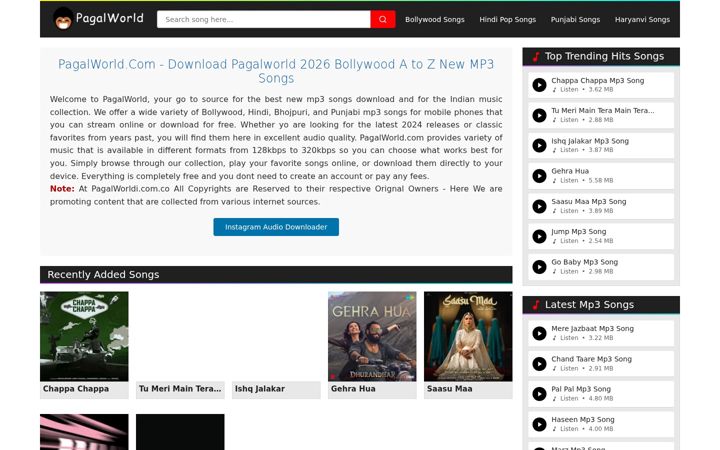
Task: Open Mere Jazbaat Mp3 Song link
Action: (x=592, y=328)
